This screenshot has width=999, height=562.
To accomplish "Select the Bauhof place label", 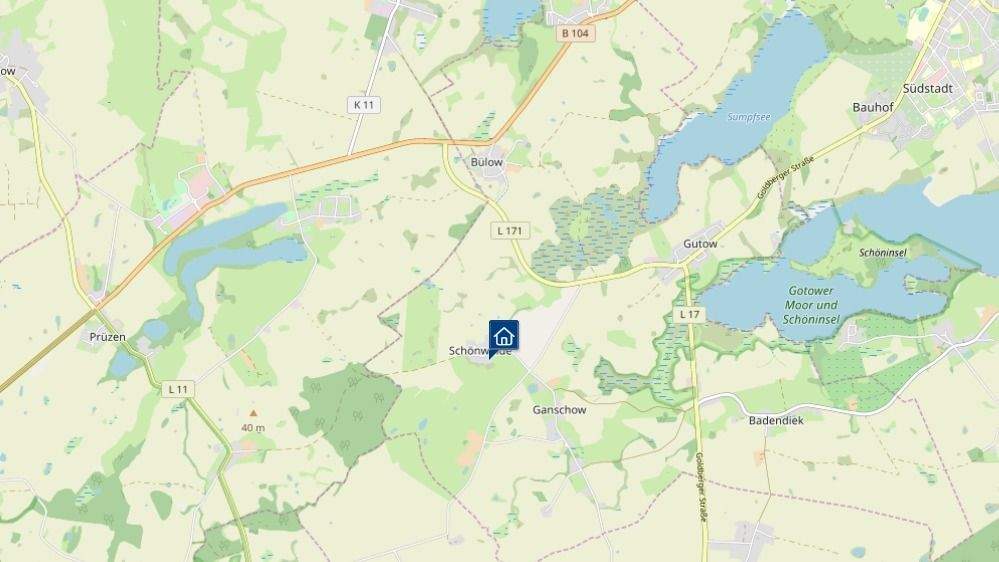I will pyautogui.click(x=873, y=107).
